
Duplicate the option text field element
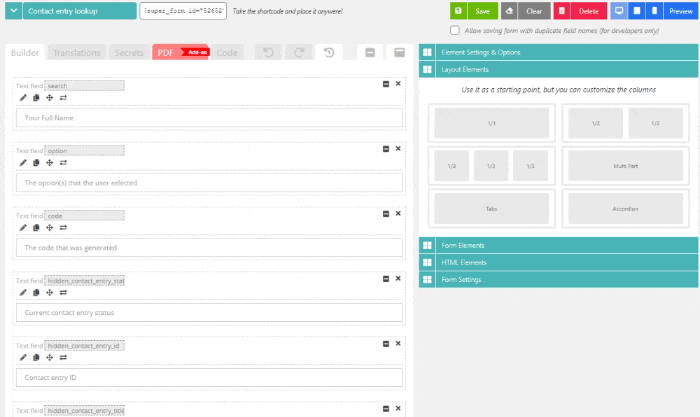[36, 163]
